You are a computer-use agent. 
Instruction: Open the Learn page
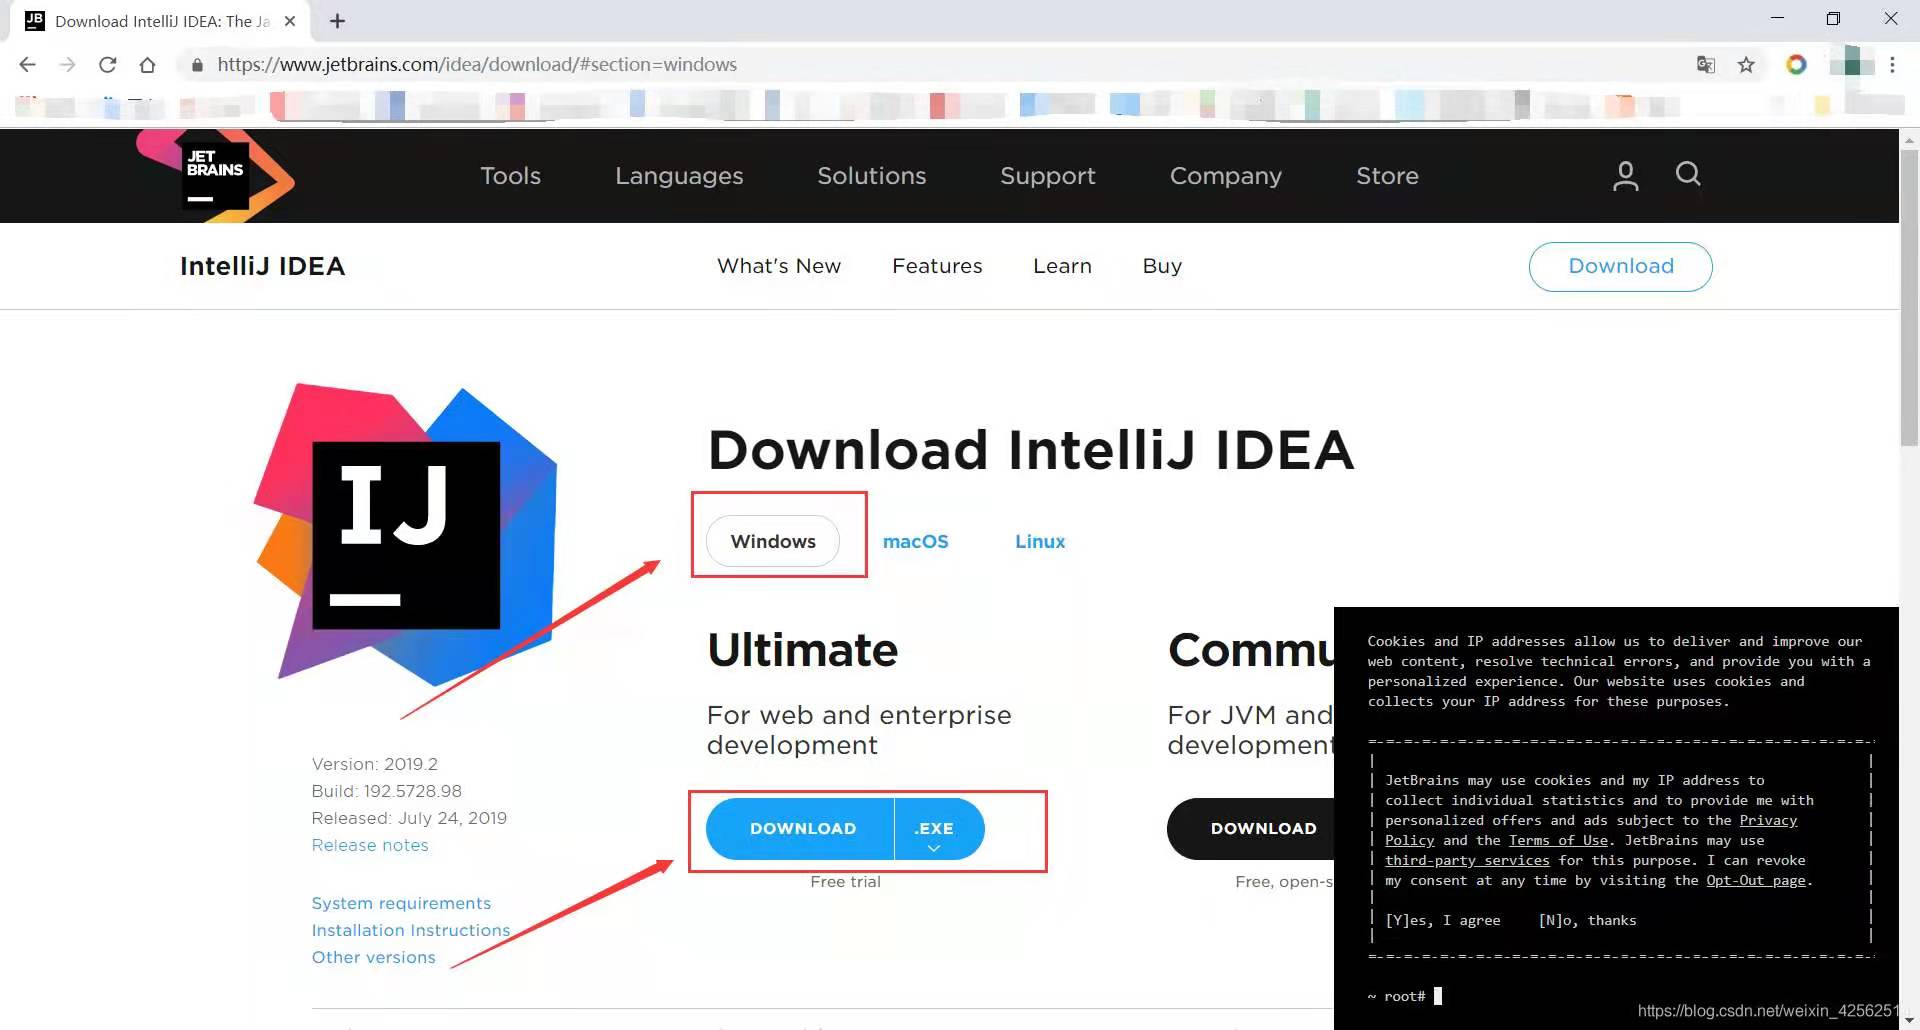tap(1062, 266)
